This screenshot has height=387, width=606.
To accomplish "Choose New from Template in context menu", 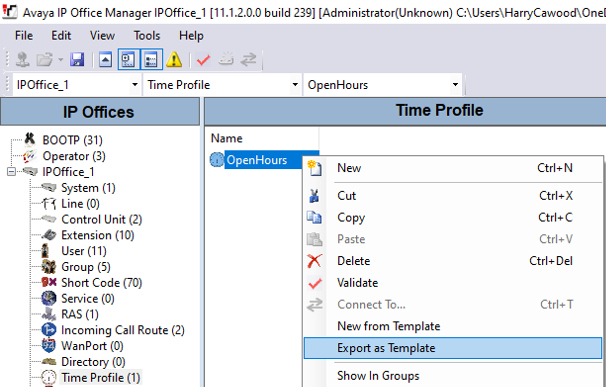I will pos(453,326).
